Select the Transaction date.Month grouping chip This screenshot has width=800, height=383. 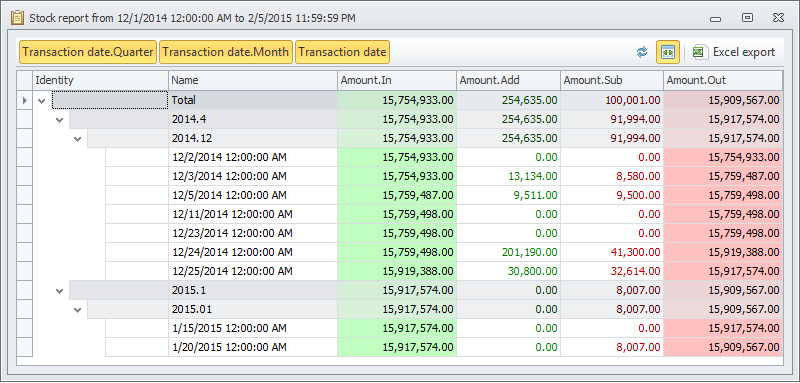coord(226,52)
